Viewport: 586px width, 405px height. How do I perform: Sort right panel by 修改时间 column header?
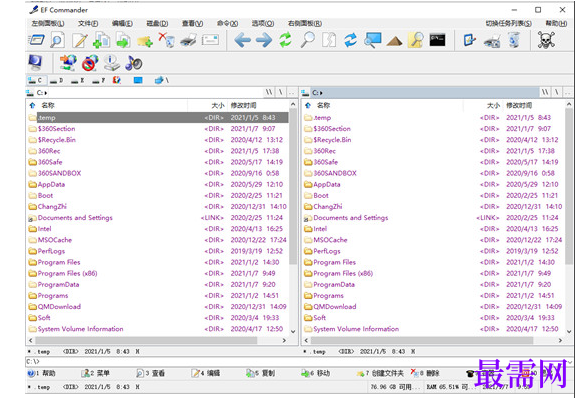pyautogui.click(x=519, y=105)
